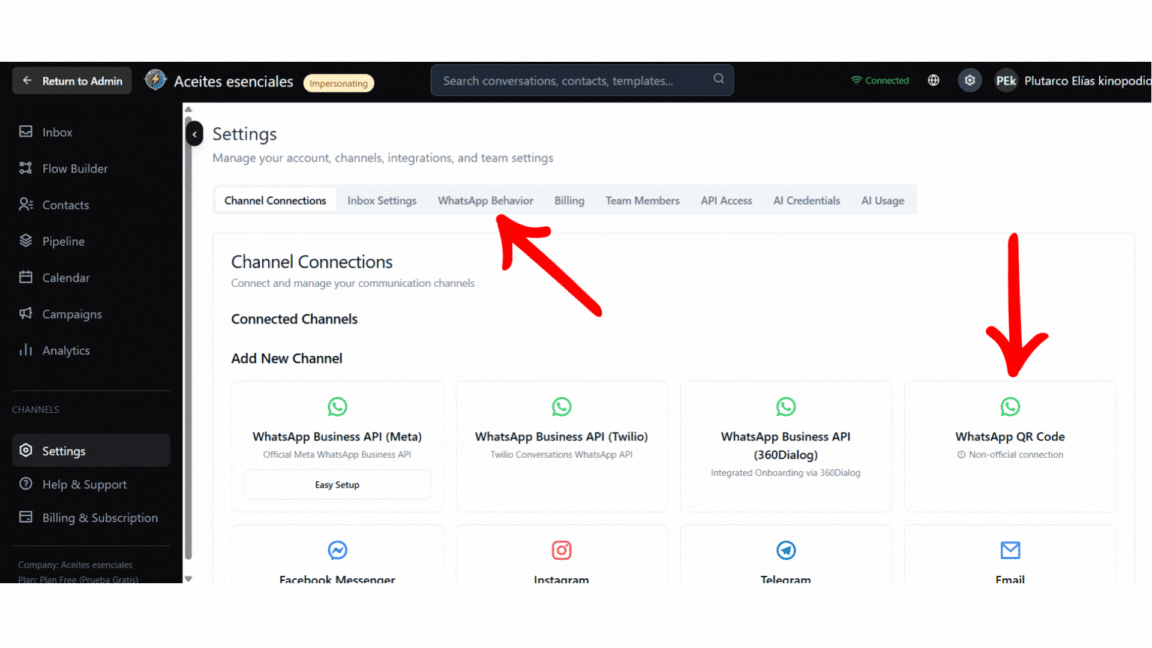Click the Easy Setup button under Meta API
Image resolution: width=1152 pixels, height=648 pixels.
coord(337,483)
